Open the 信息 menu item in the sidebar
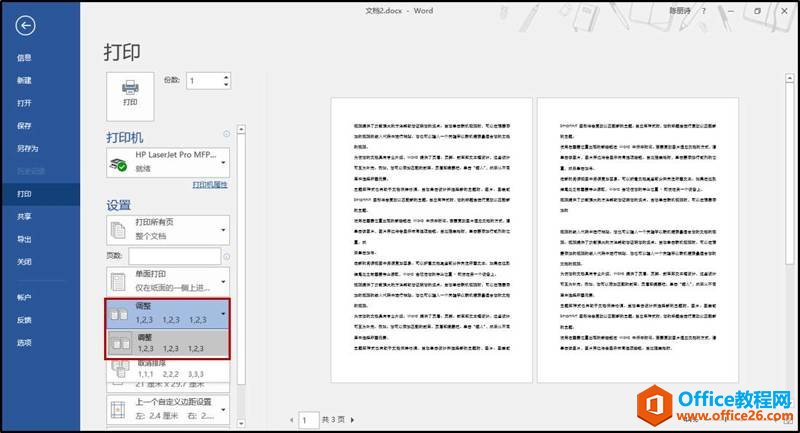Viewport: 800px width, 433px height. pyautogui.click(x=24, y=57)
